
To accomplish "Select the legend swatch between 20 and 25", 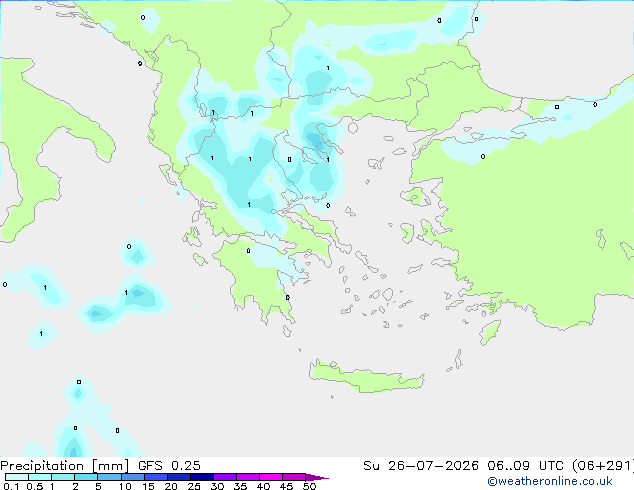I will pyautogui.click(x=179, y=477).
